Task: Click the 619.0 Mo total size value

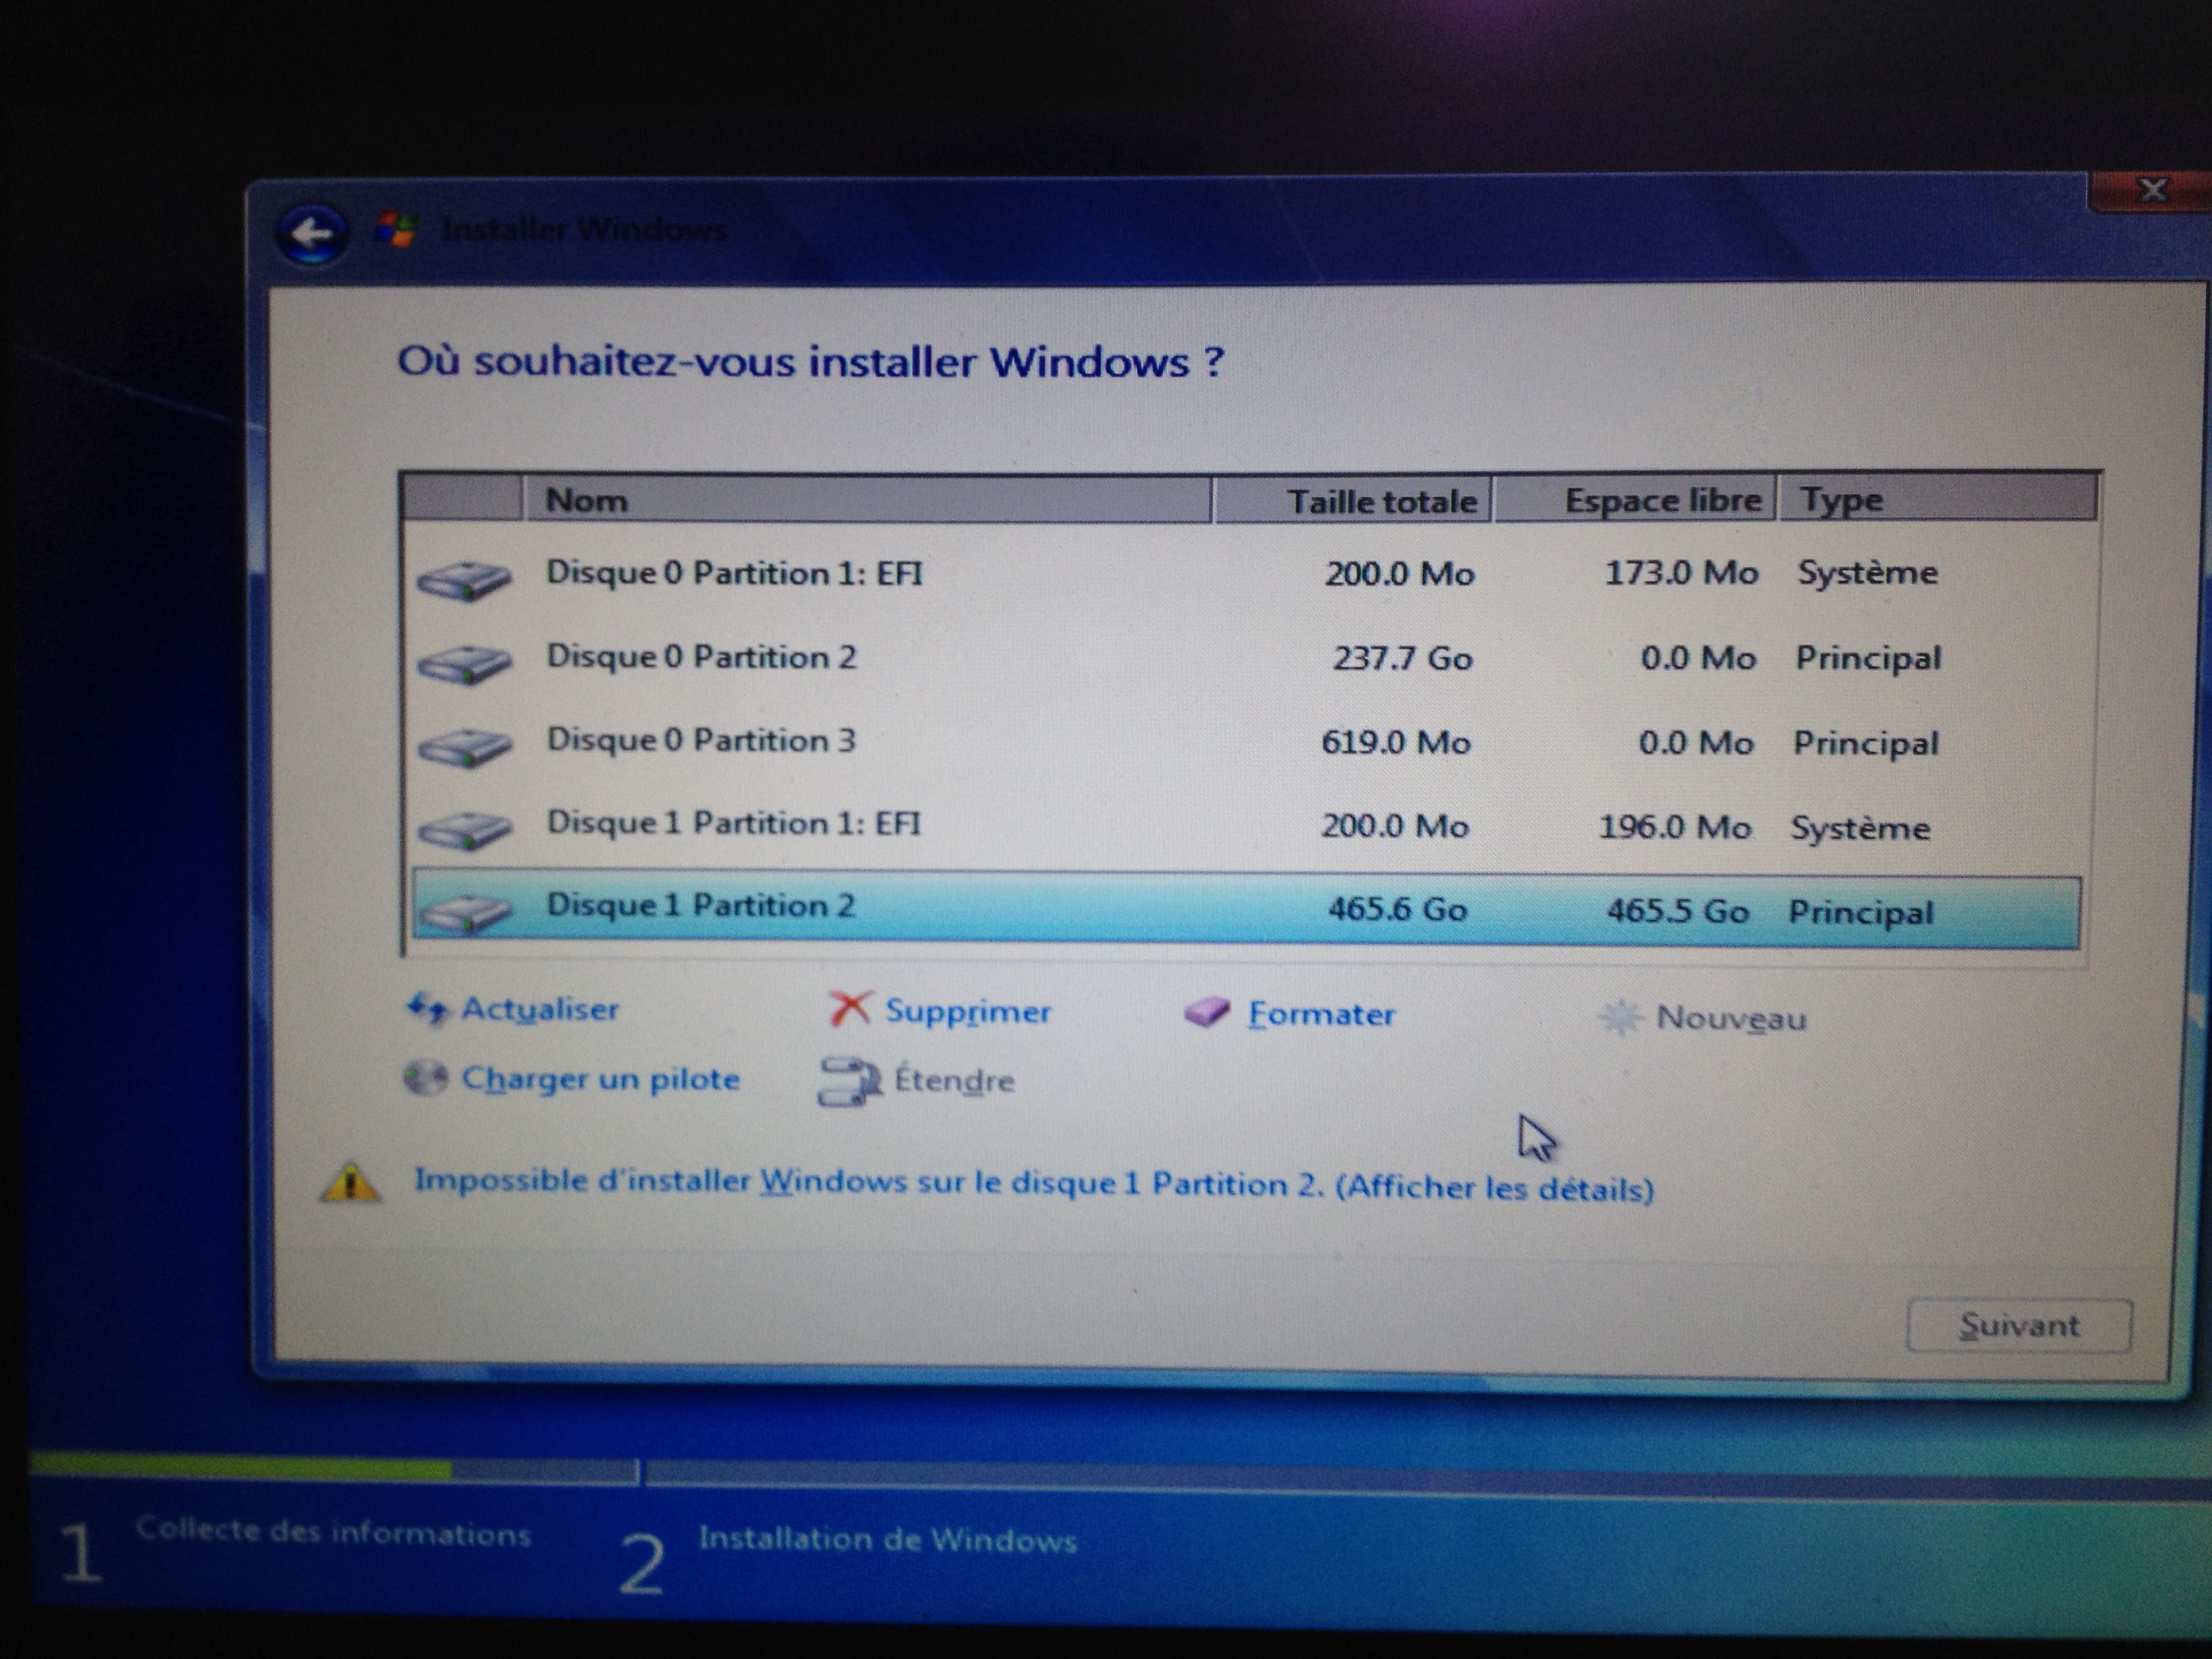Action: point(1396,743)
